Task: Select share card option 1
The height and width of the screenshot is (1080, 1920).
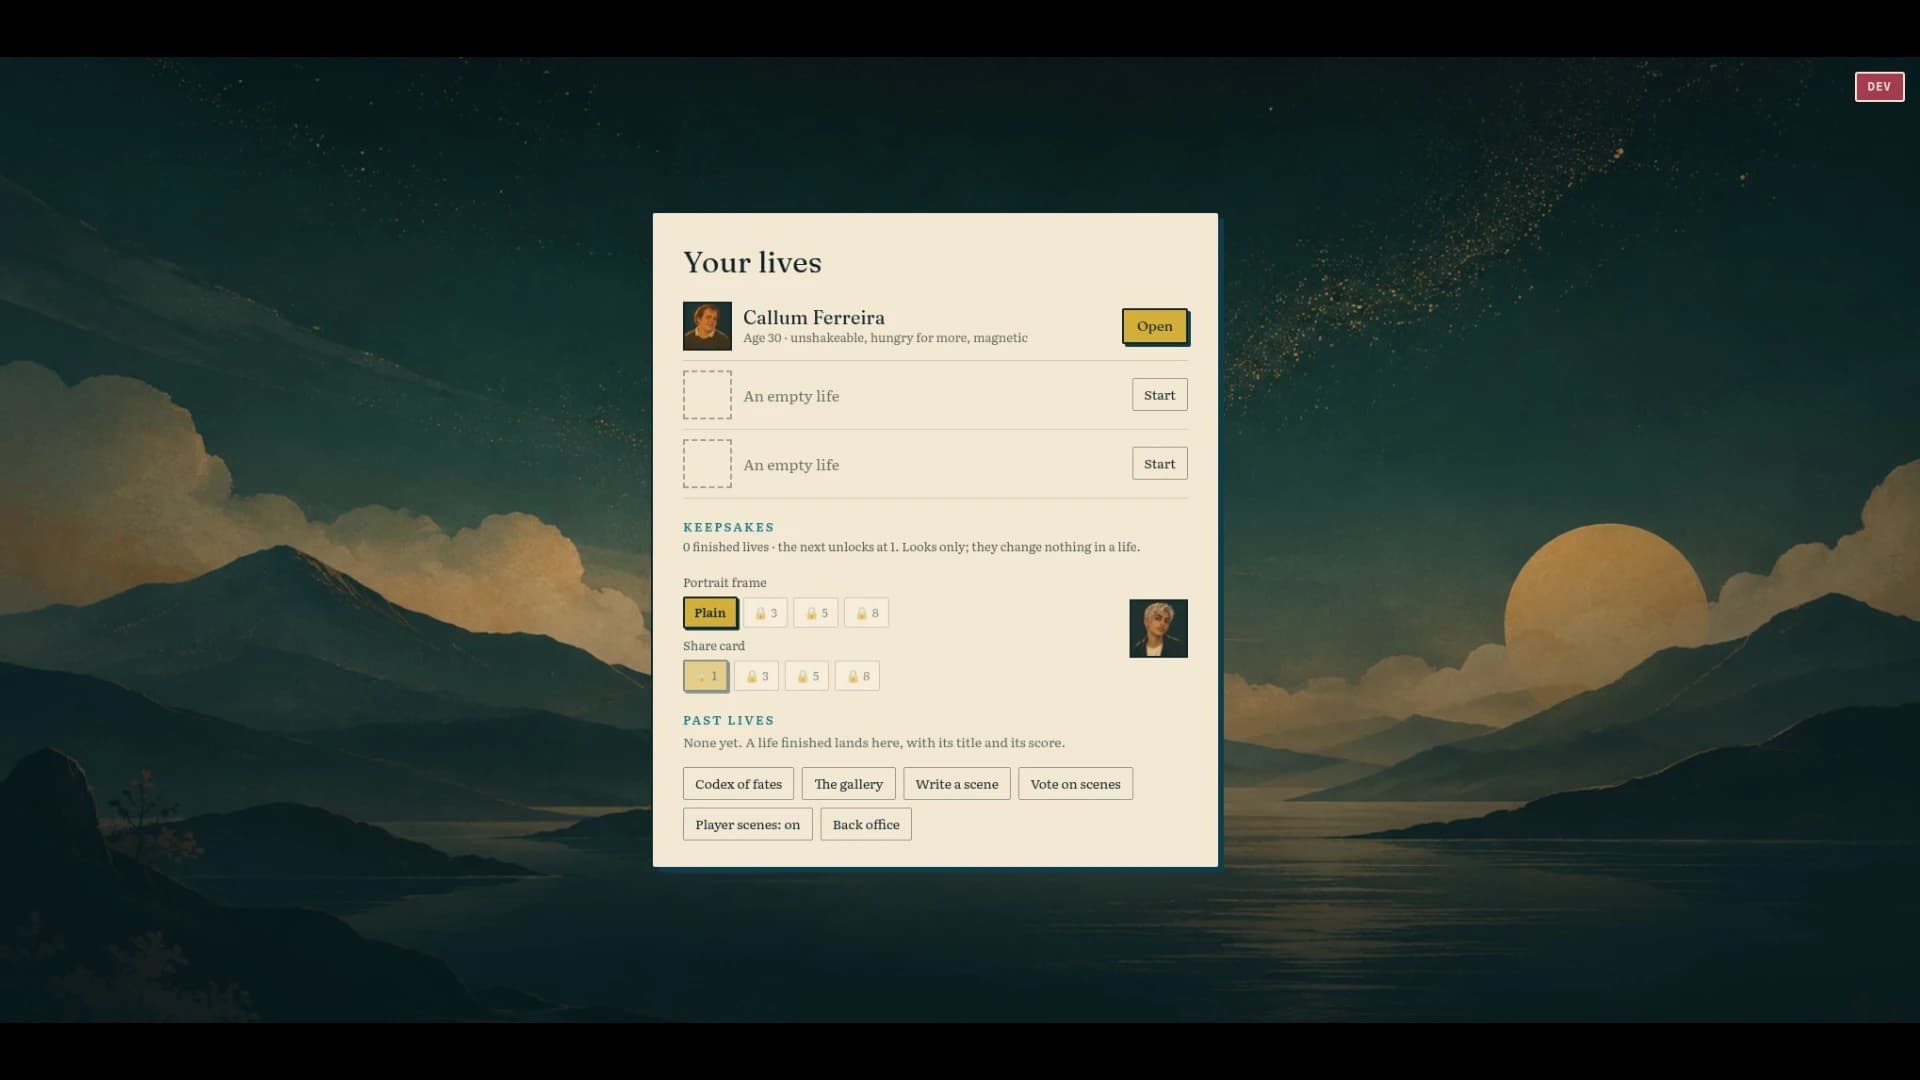Action: click(706, 676)
